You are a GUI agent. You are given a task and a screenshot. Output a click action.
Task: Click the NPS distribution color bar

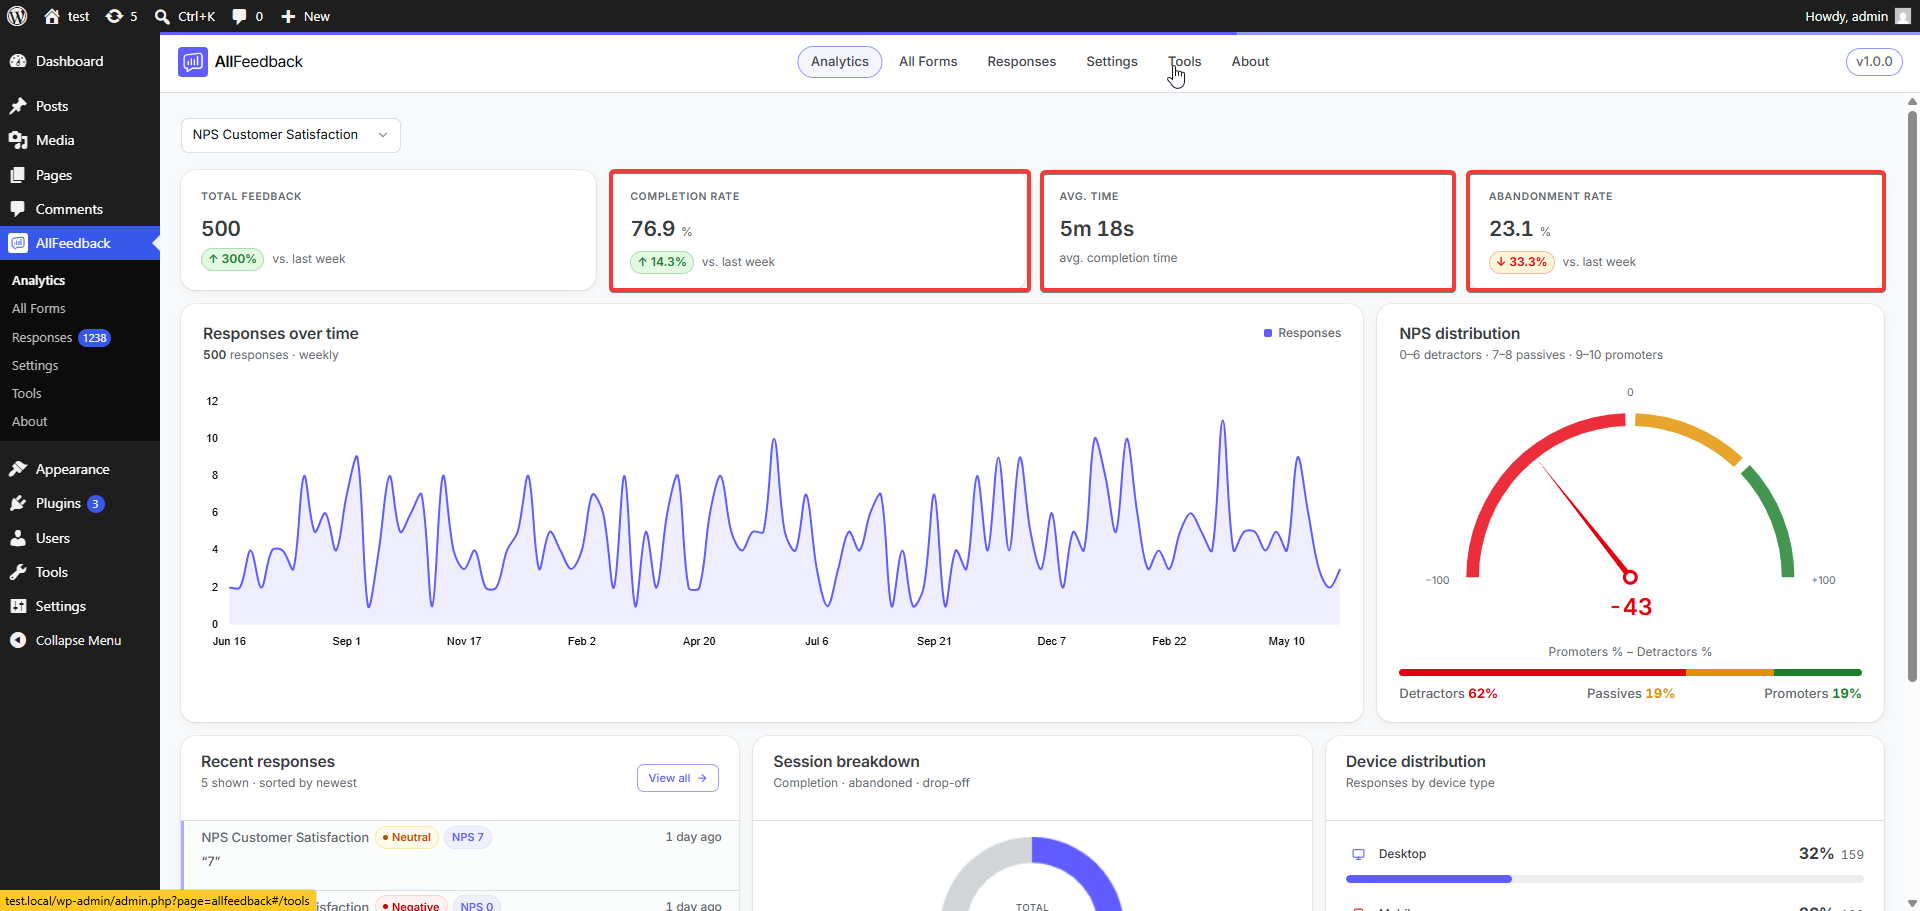tap(1630, 673)
